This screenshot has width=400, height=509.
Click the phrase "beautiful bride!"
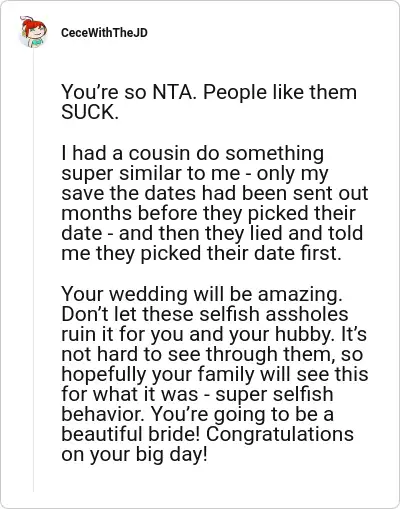coord(130,434)
